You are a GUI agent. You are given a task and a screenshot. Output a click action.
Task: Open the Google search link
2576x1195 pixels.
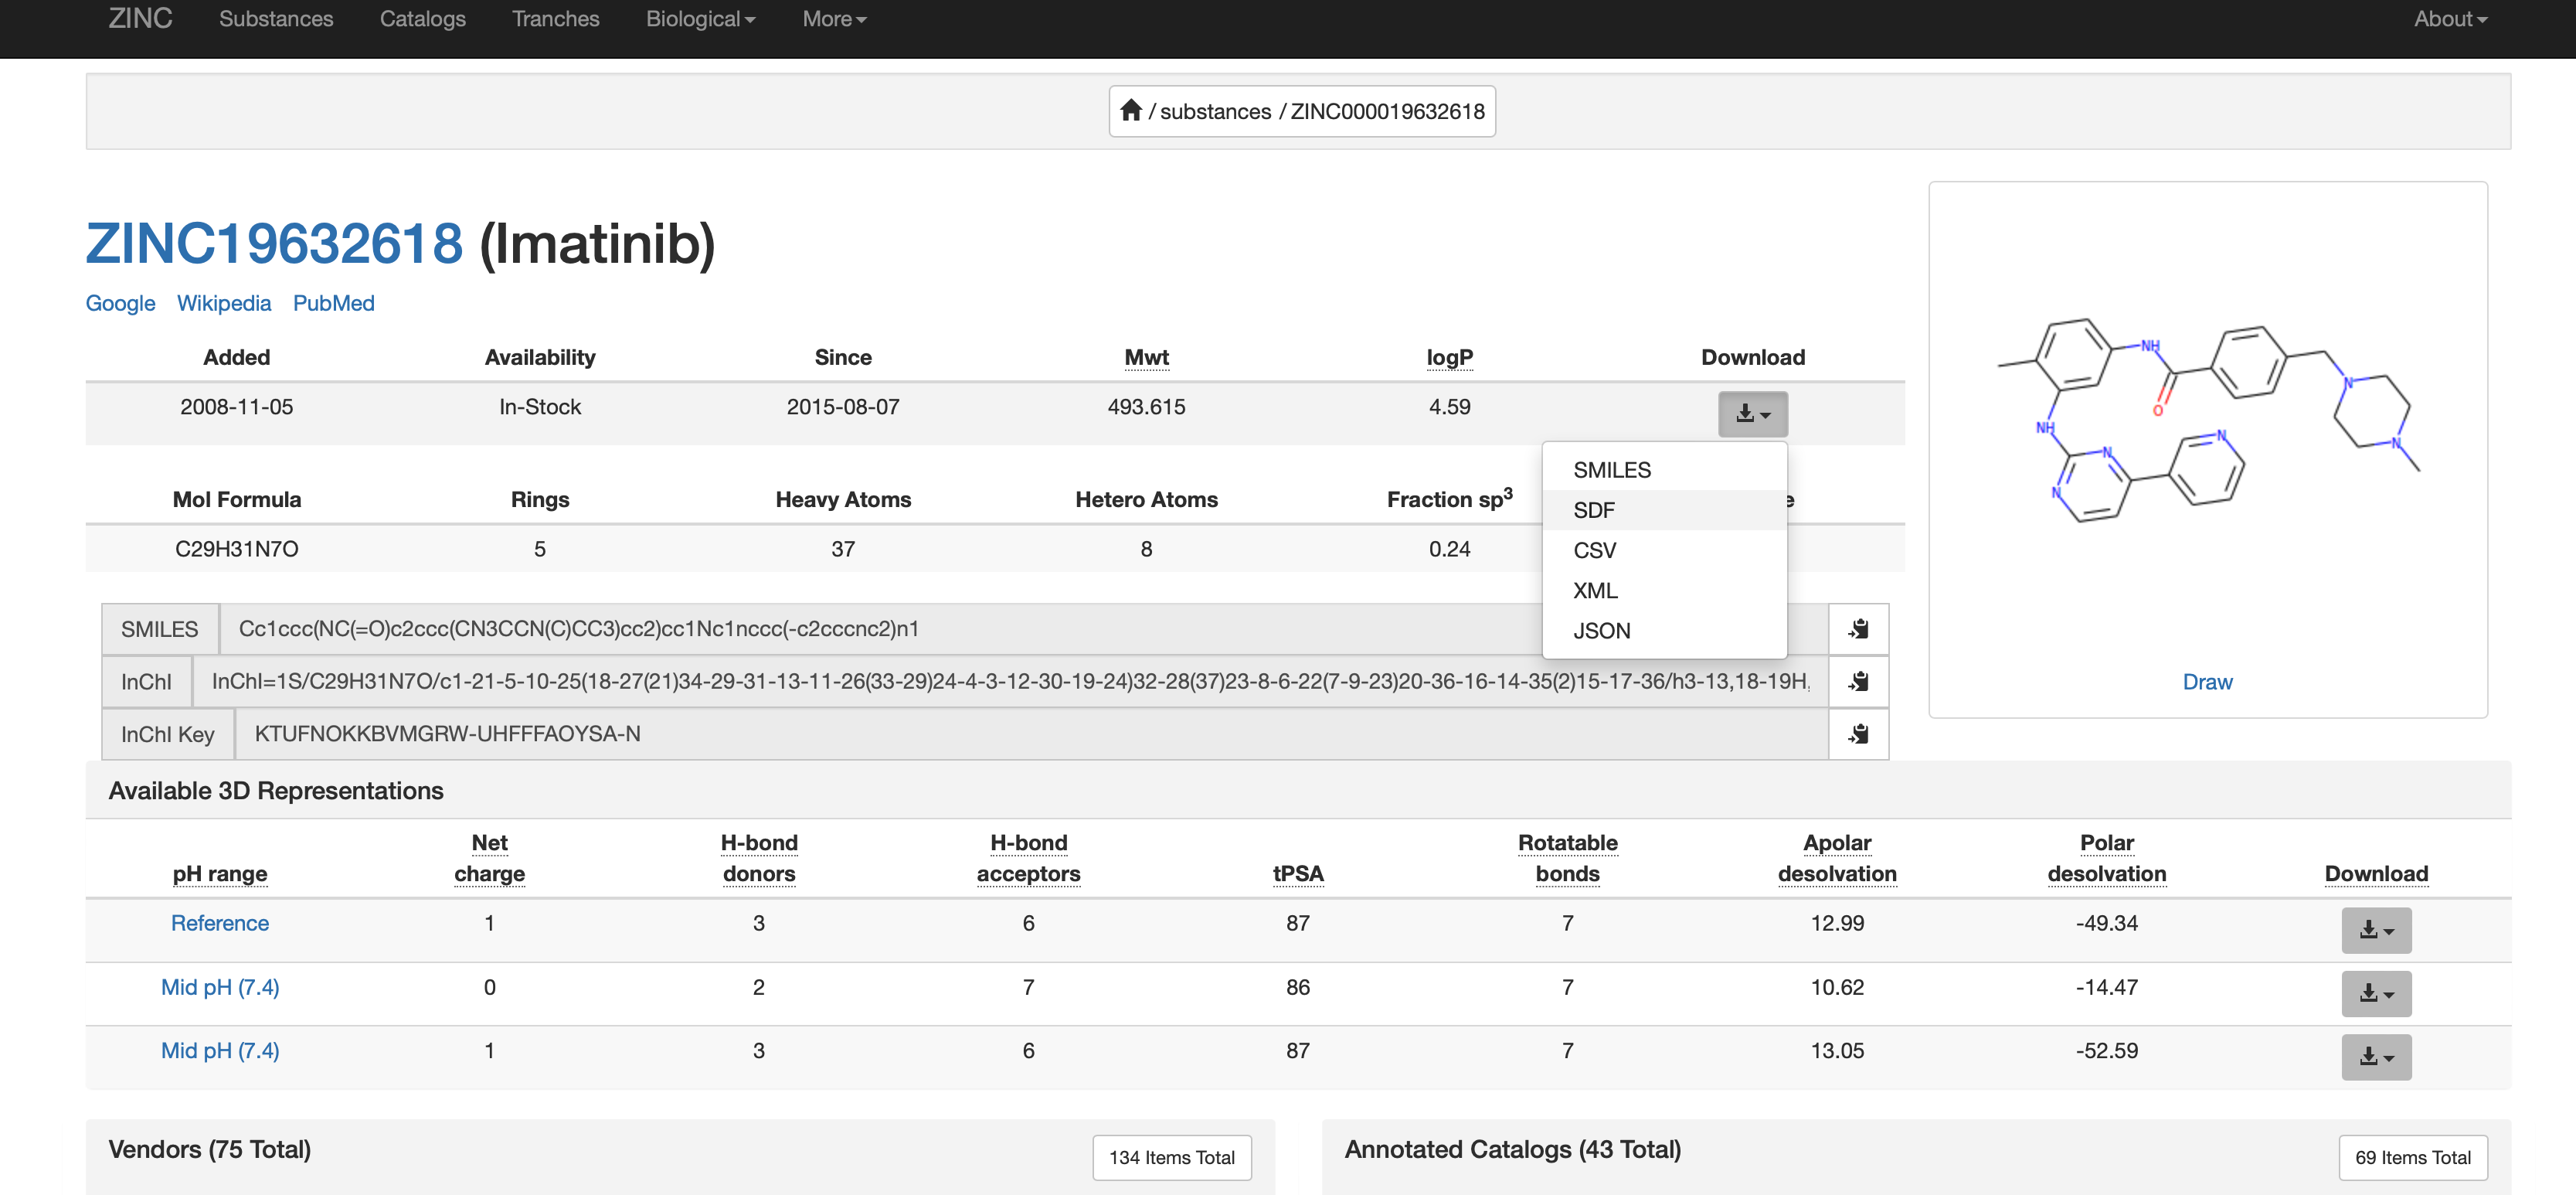120,303
